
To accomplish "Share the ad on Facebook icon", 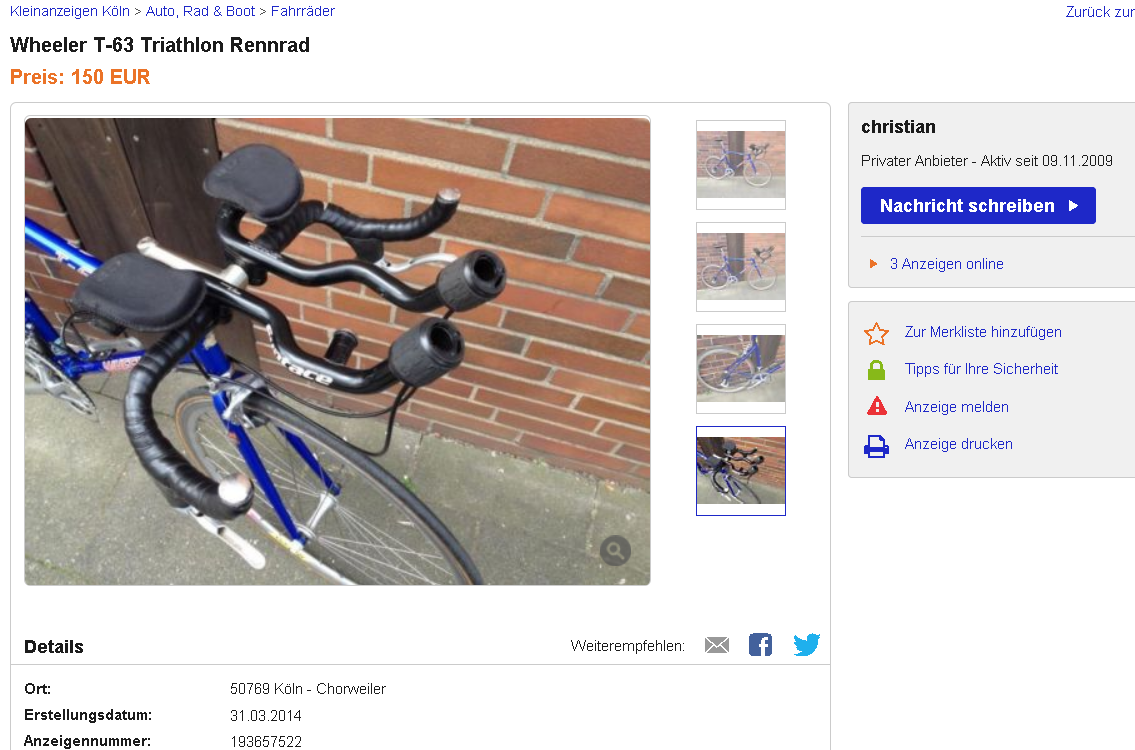I will click(x=760, y=644).
